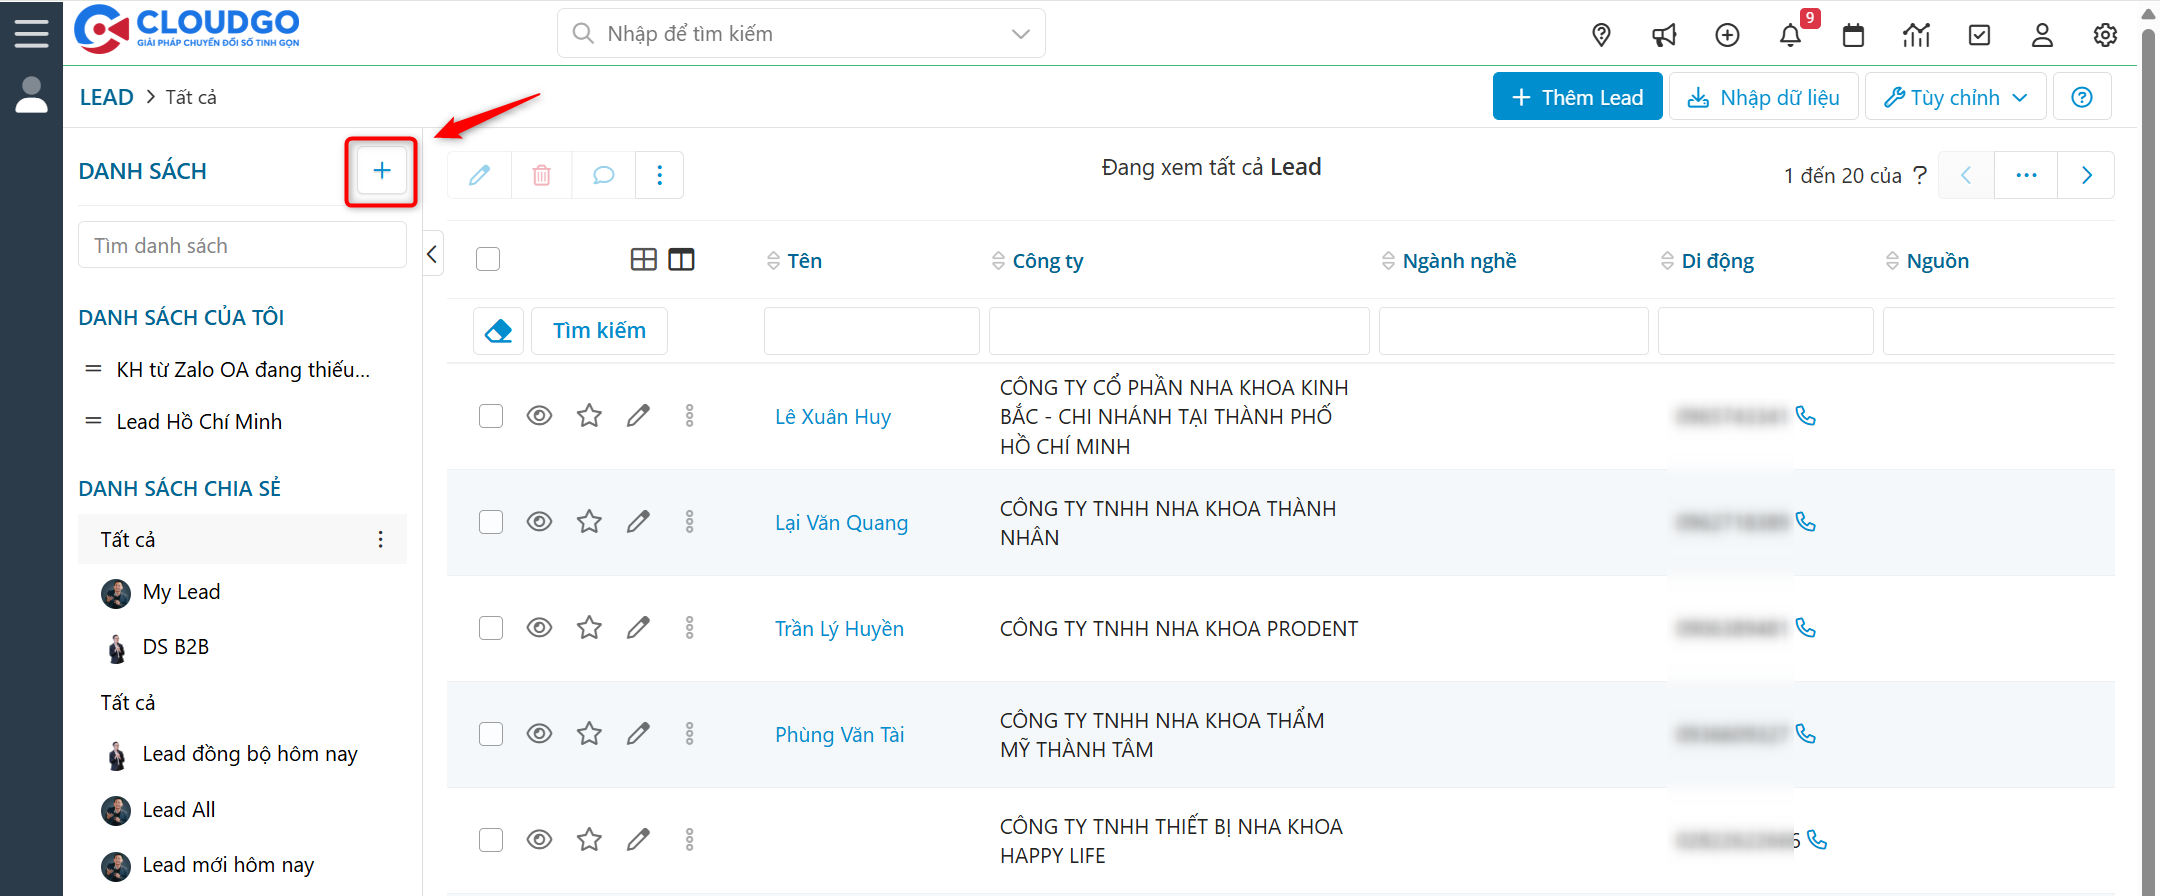This screenshot has width=2160, height=896.
Task: Call Lê Xuân Huy via phone icon
Action: tap(1805, 416)
